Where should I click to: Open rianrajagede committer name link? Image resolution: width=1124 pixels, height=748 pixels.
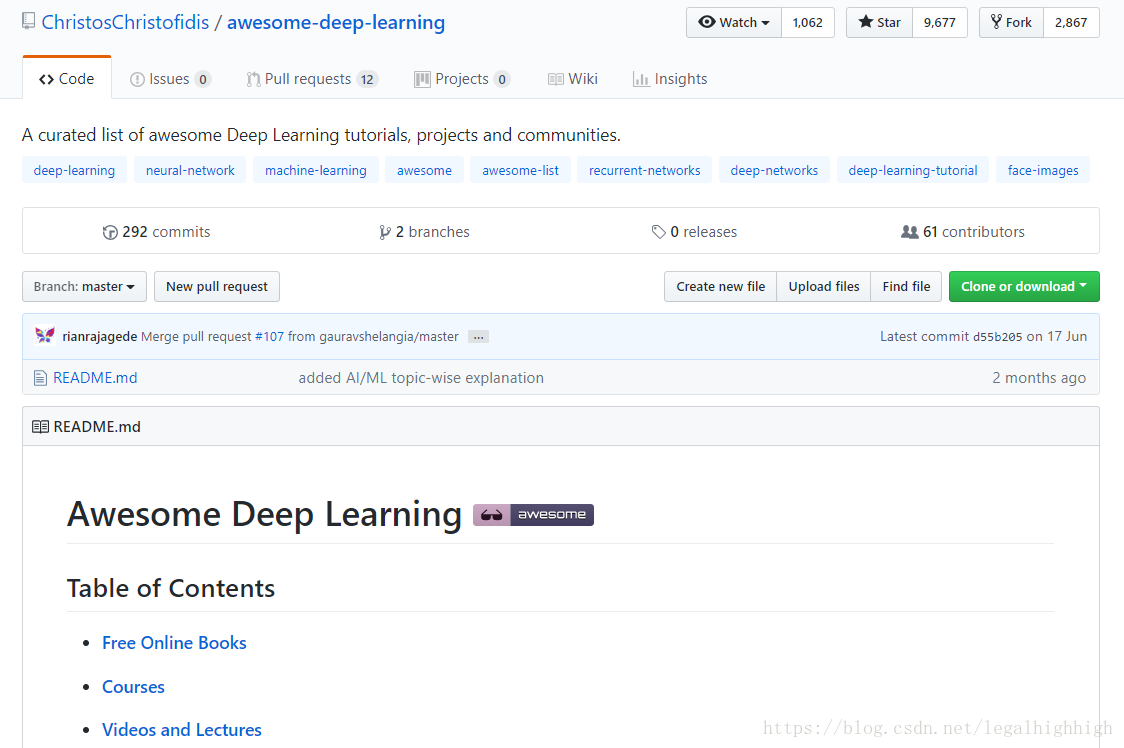coord(100,336)
